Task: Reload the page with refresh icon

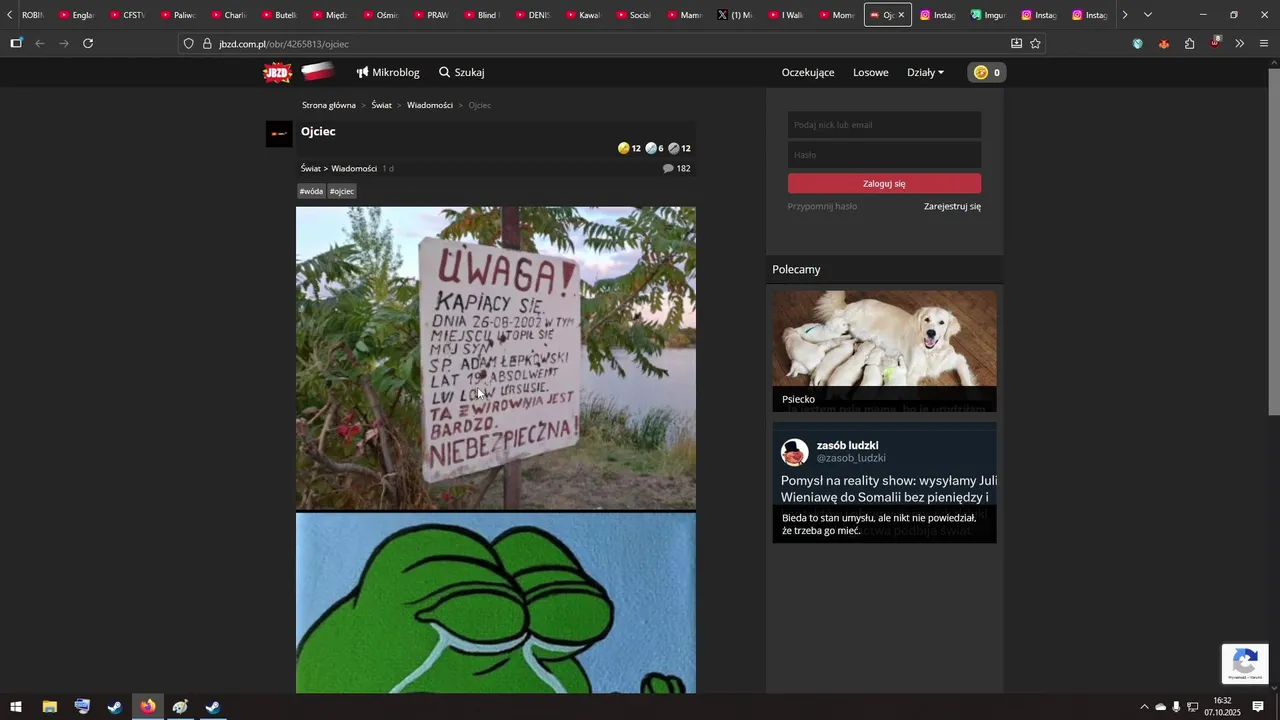Action: coord(88,43)
